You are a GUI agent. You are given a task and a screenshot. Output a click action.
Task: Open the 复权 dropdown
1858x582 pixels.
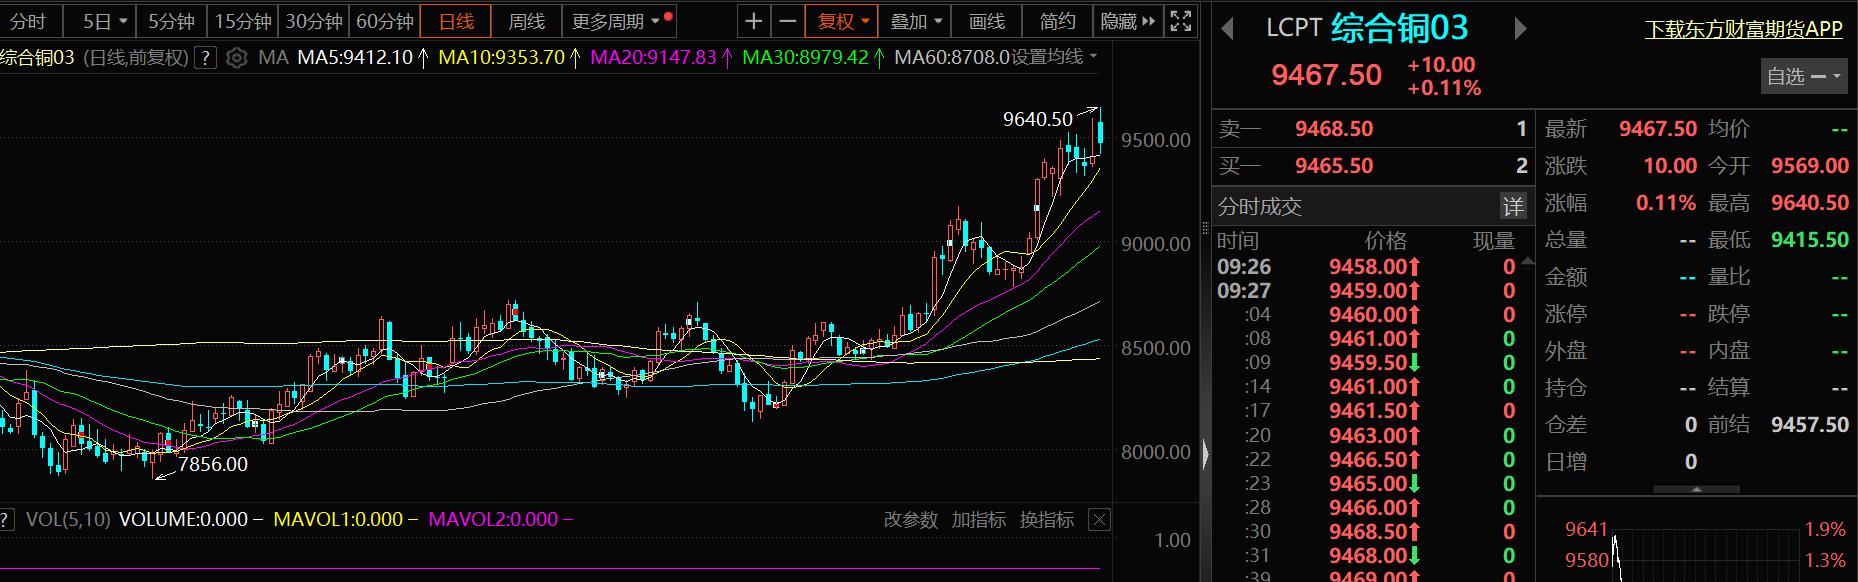[x=843, y=21]
